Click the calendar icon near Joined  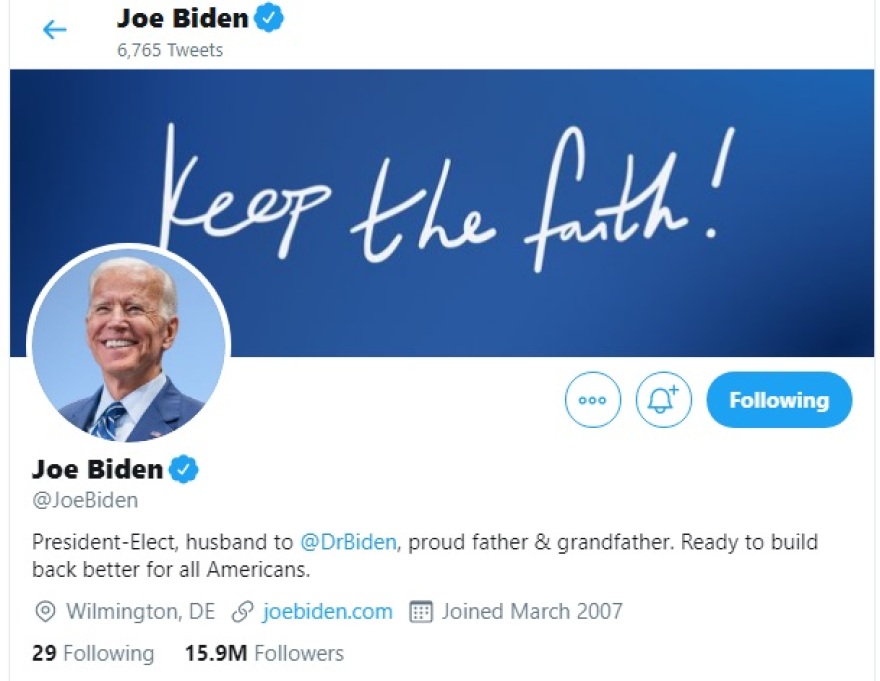tap(421, 611)
